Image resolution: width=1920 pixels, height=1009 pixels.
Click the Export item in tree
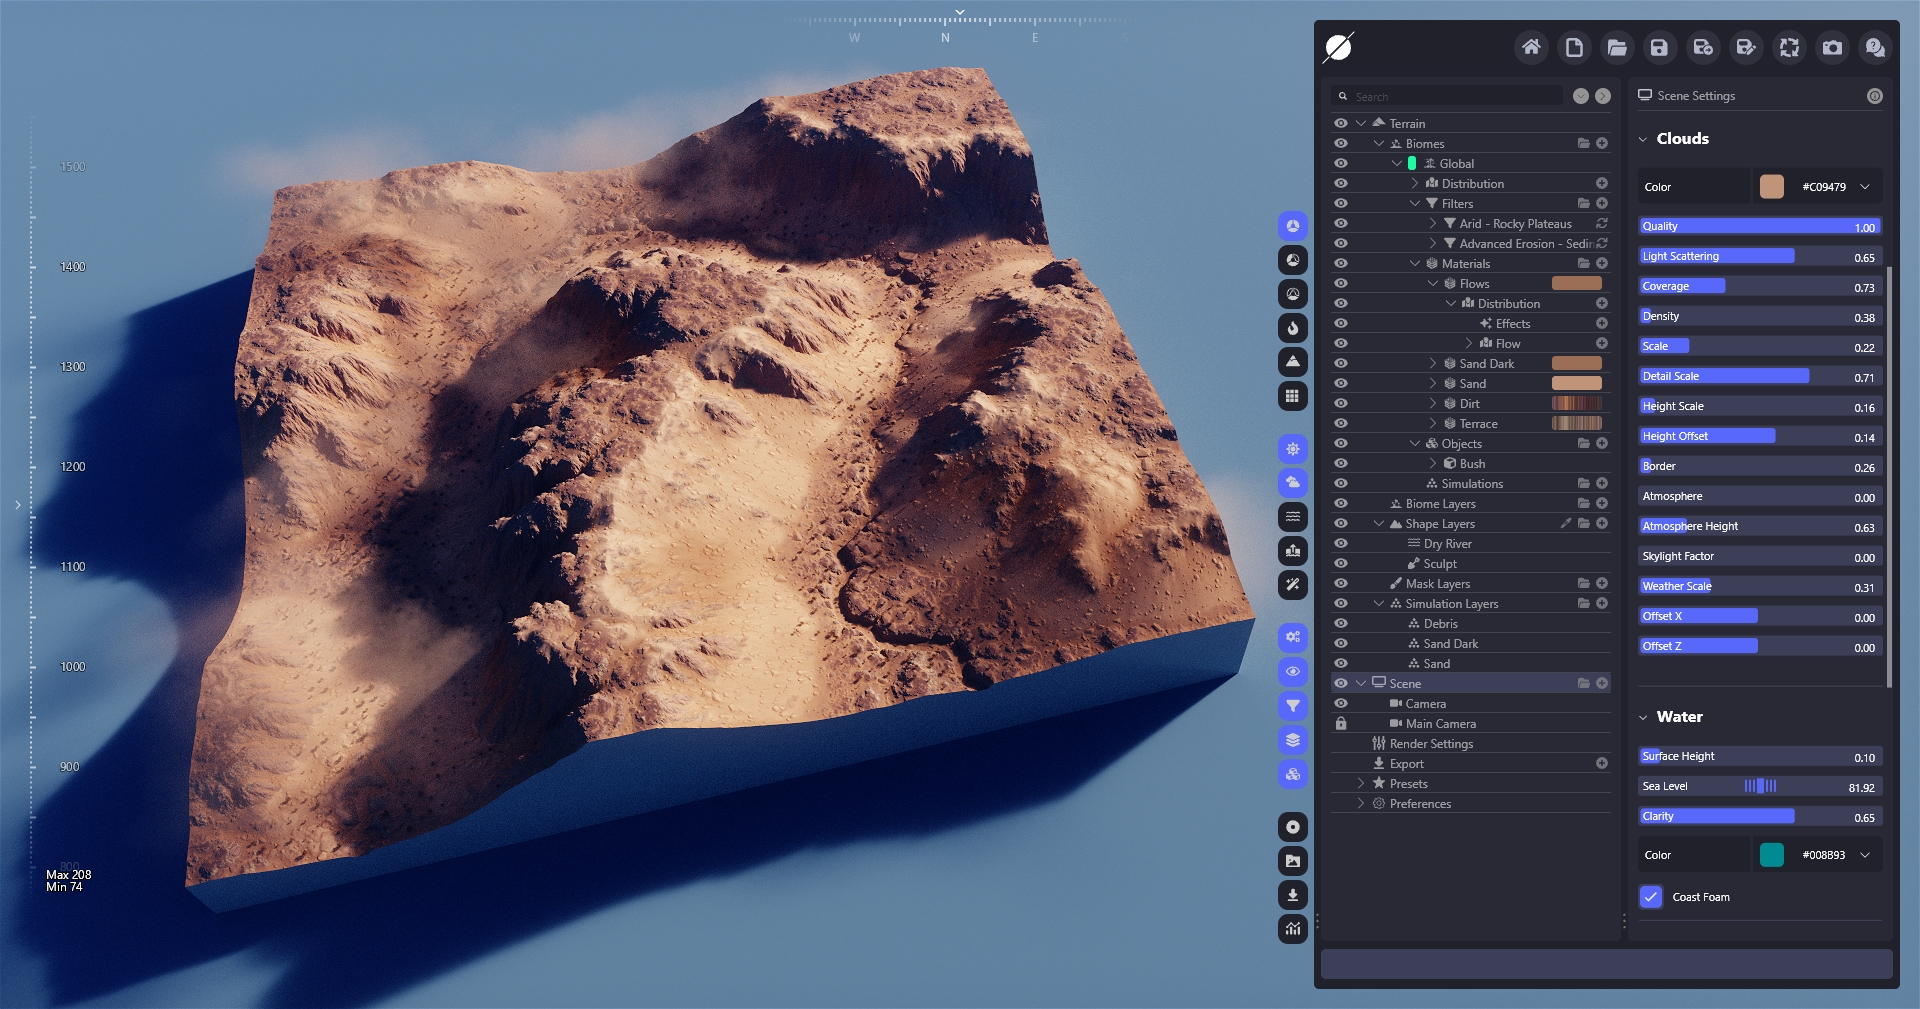1406,764
